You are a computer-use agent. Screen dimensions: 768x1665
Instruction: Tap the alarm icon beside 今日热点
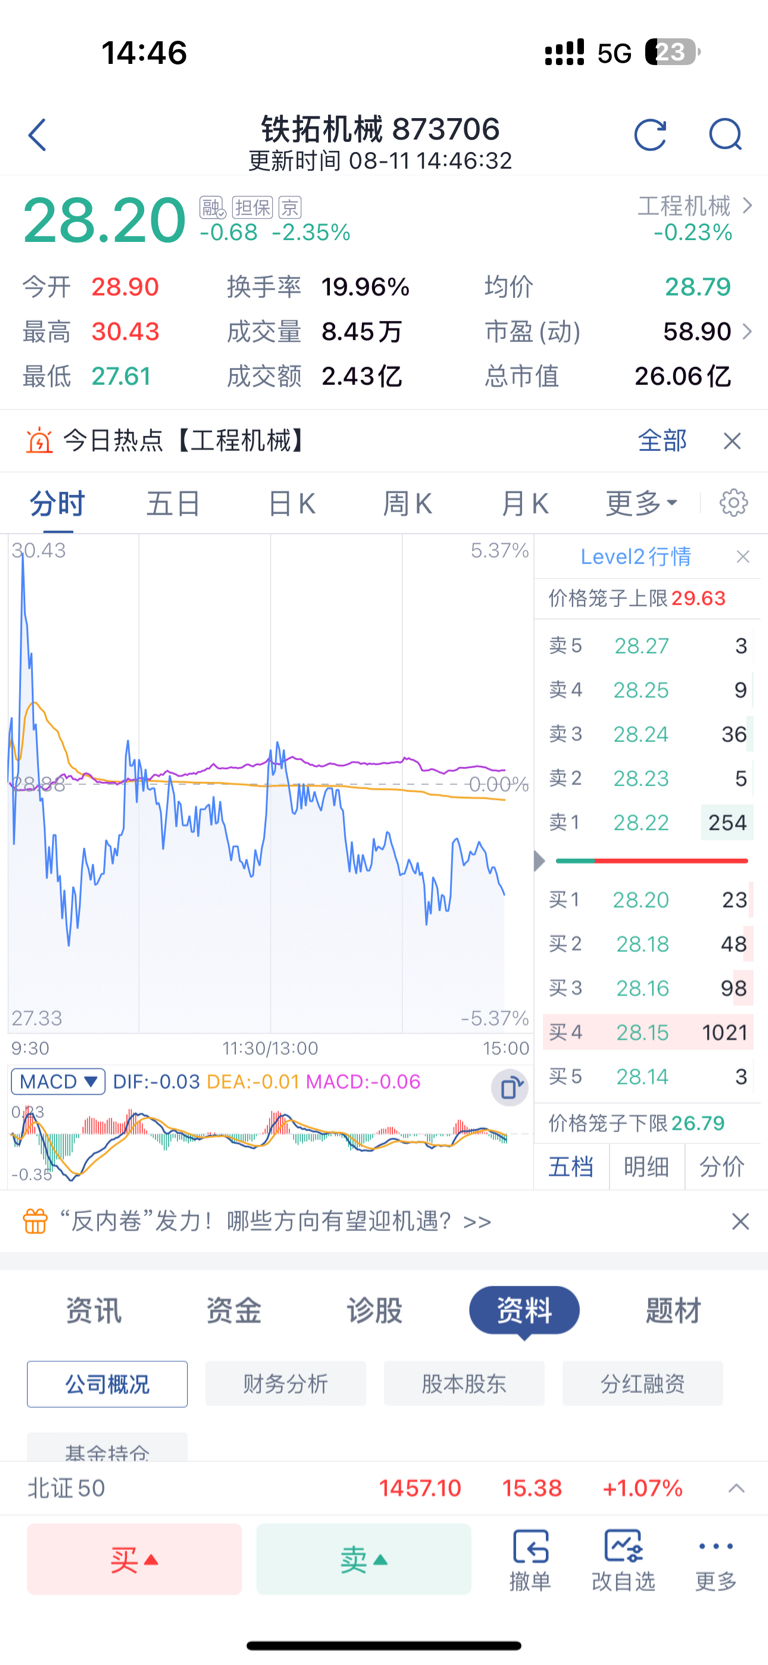click(x=39, y=441)
